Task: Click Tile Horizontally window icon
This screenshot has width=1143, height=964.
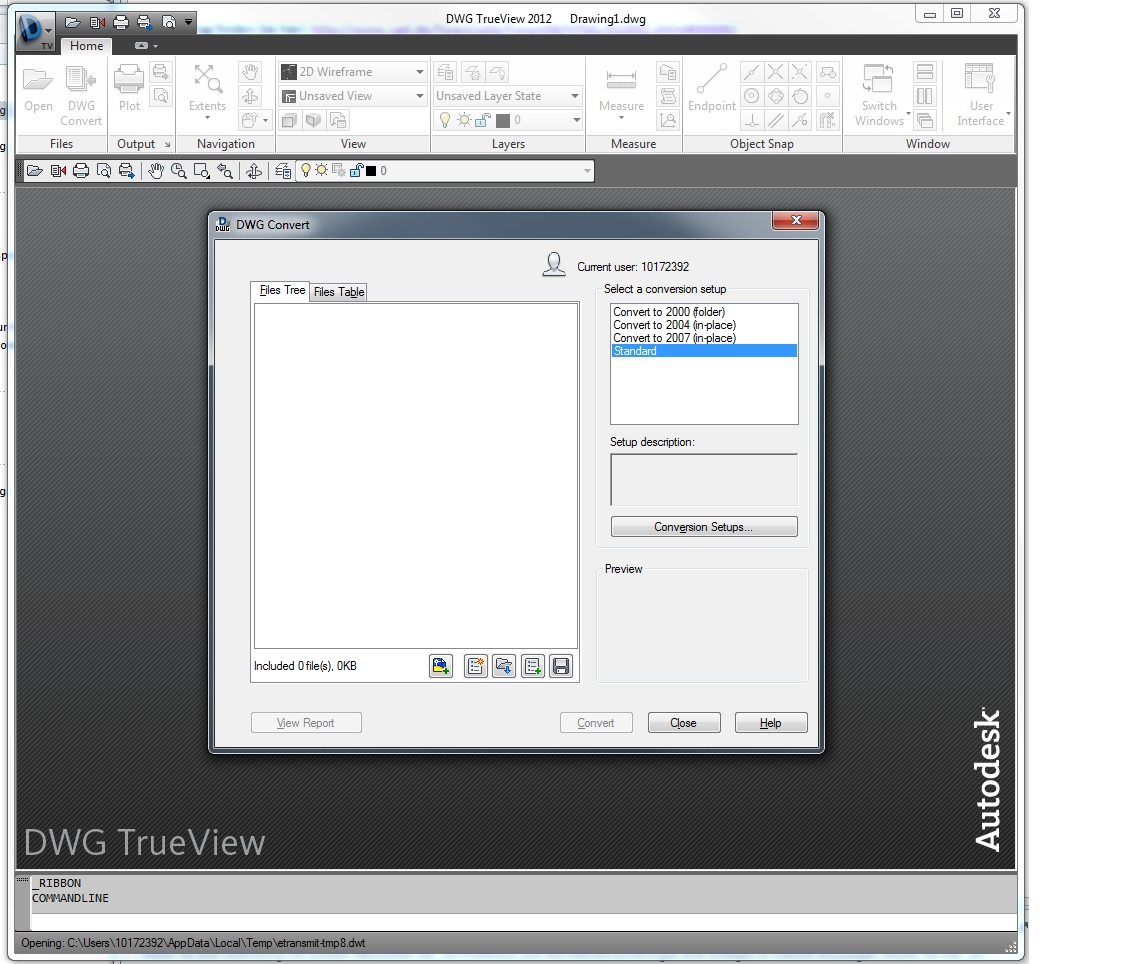Action: pyautogui.click(x=925, y=71)
